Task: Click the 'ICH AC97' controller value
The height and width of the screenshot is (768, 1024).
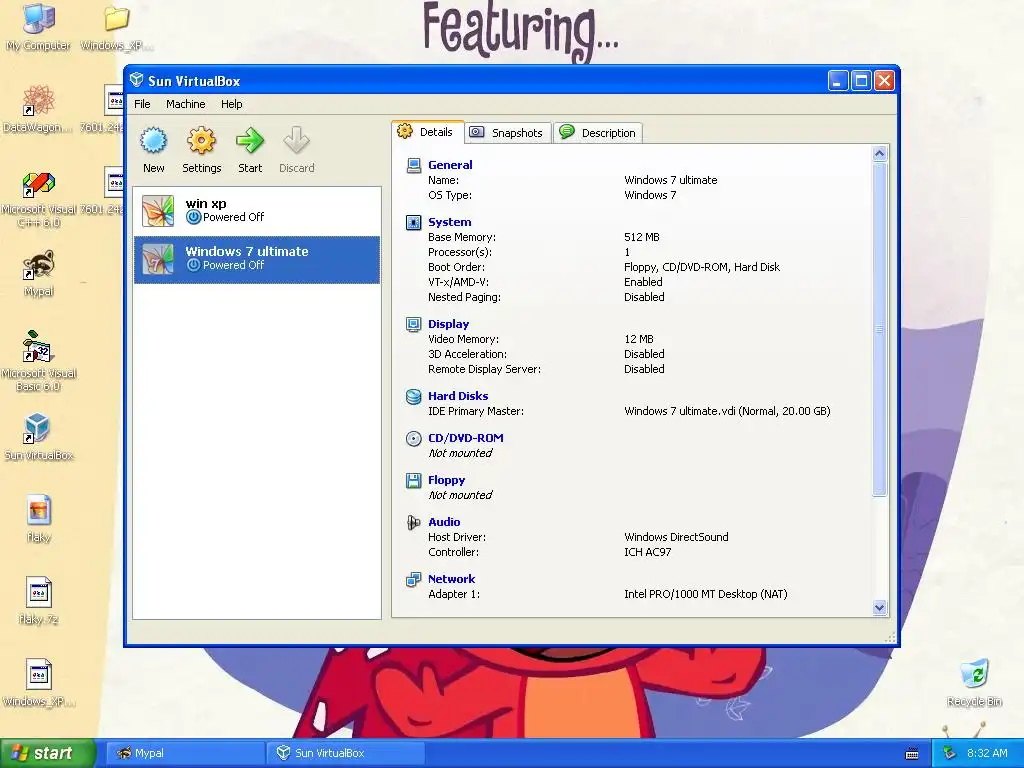Action: [647, 552]
